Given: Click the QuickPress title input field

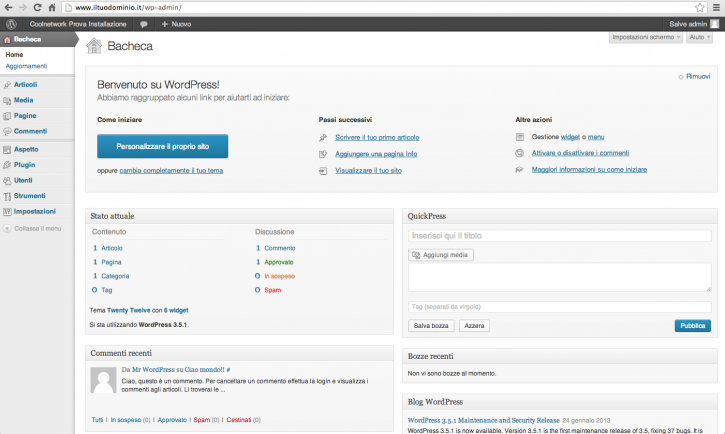Looking at the screenshot, I should tap(559, 236).
